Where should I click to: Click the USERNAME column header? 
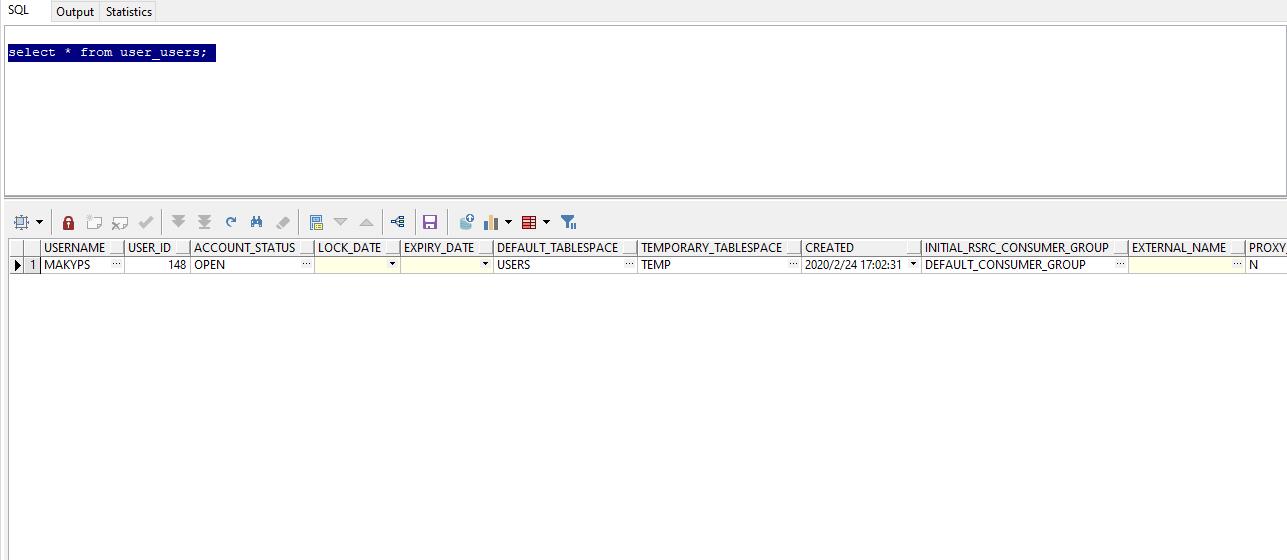click(x=74, y=248)
